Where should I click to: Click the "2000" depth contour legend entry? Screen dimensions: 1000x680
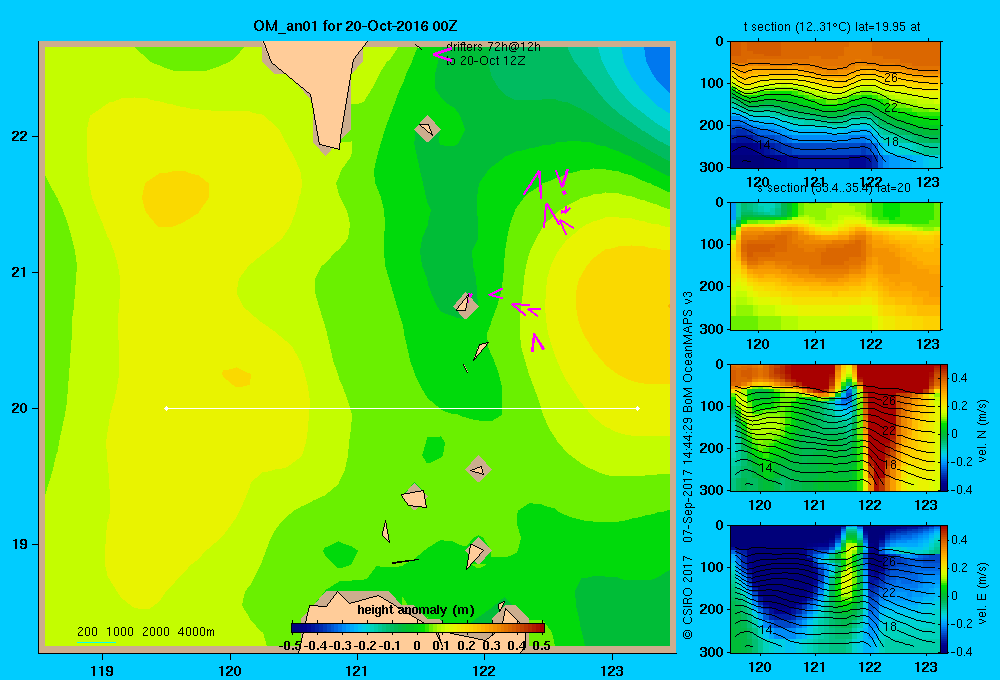pyautogui.click(x=156, y=632)
